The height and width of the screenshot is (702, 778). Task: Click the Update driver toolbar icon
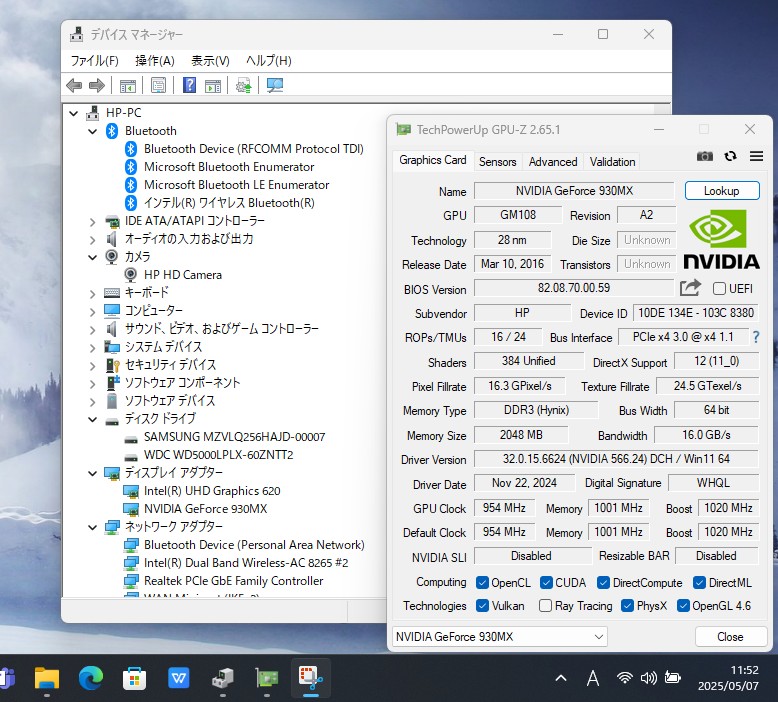point(244,85)
